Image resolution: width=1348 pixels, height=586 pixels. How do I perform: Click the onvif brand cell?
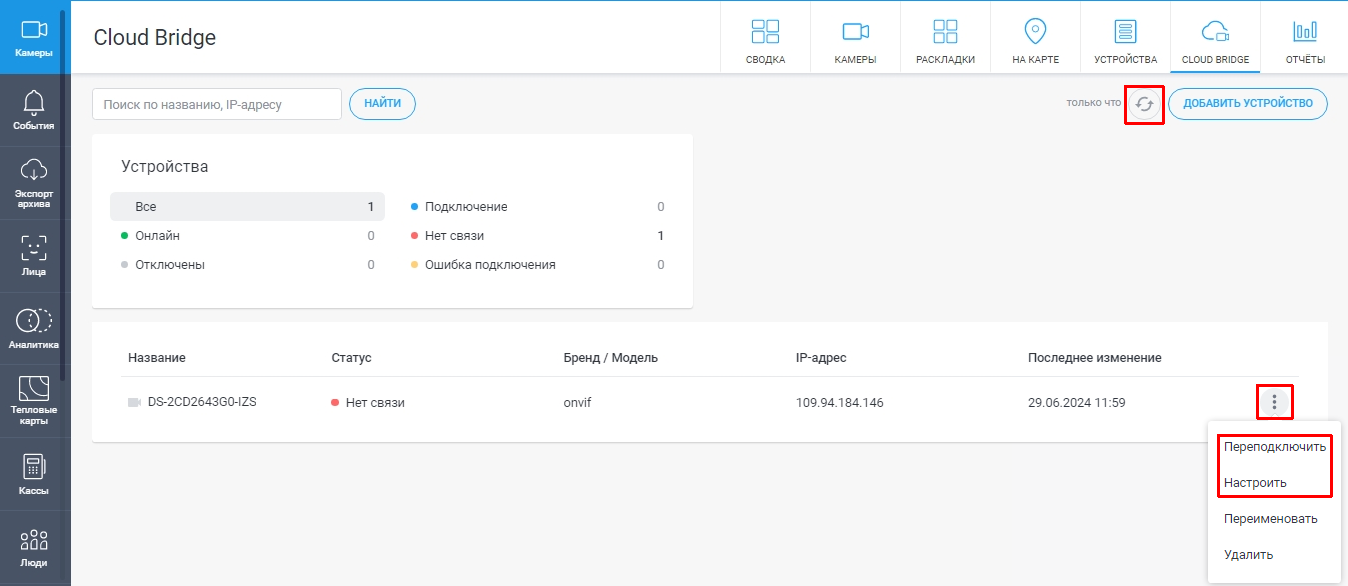(x=579, y=403)
